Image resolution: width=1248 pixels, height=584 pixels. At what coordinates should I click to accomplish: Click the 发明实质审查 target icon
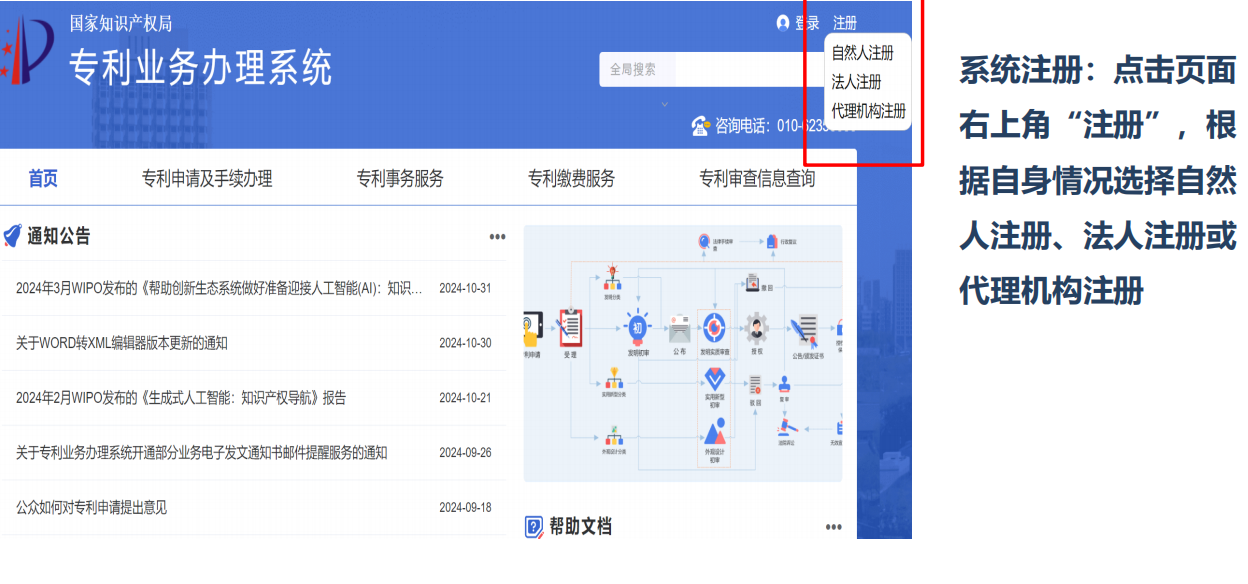tap(714, 327)
